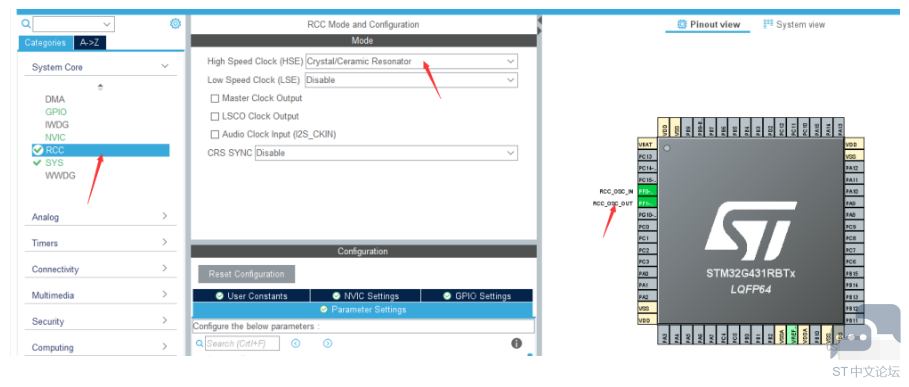Screen dimensions: 909x387
Task: Expand the Multimedia category
Action: point(165,294)
